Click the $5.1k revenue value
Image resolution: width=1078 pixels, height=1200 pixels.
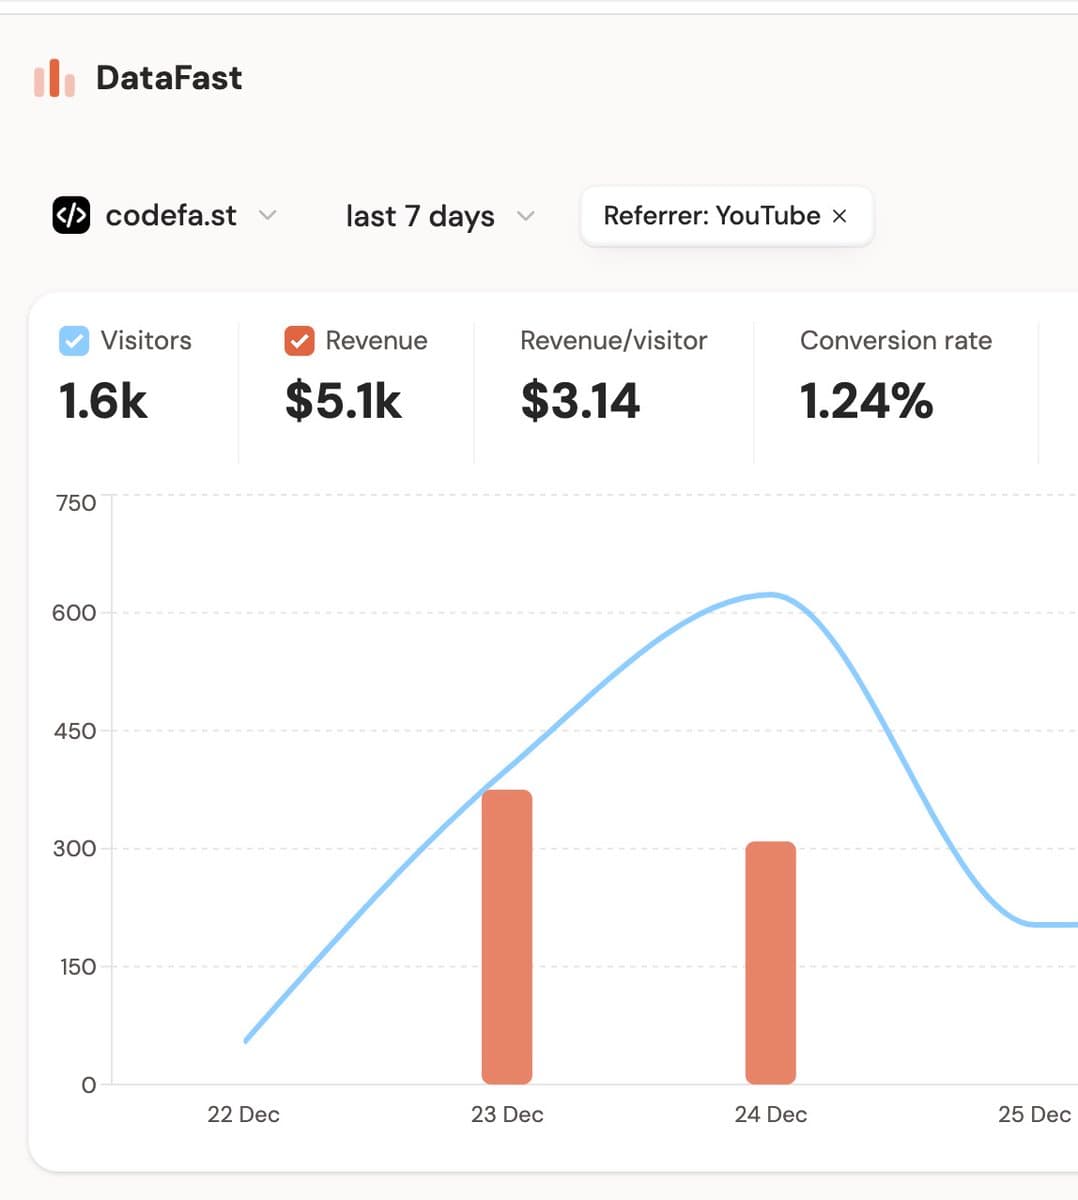pyautogui.click(x=343, y=401)
